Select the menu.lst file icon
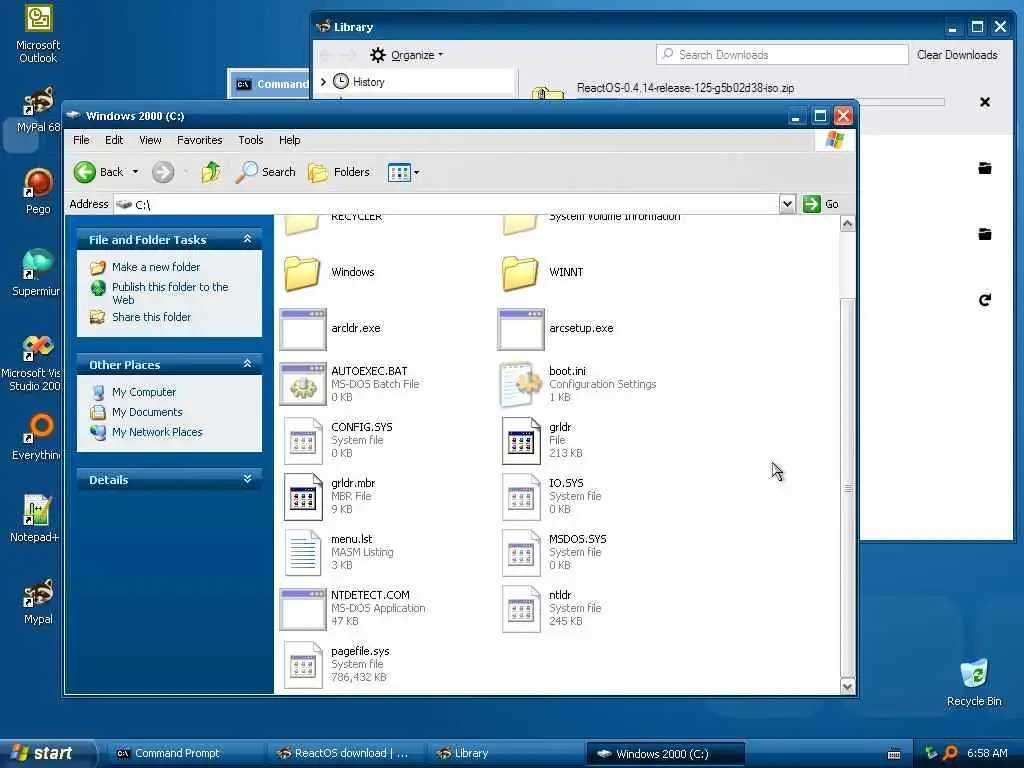Screen dimensions: 1024x768 (303, 554)
